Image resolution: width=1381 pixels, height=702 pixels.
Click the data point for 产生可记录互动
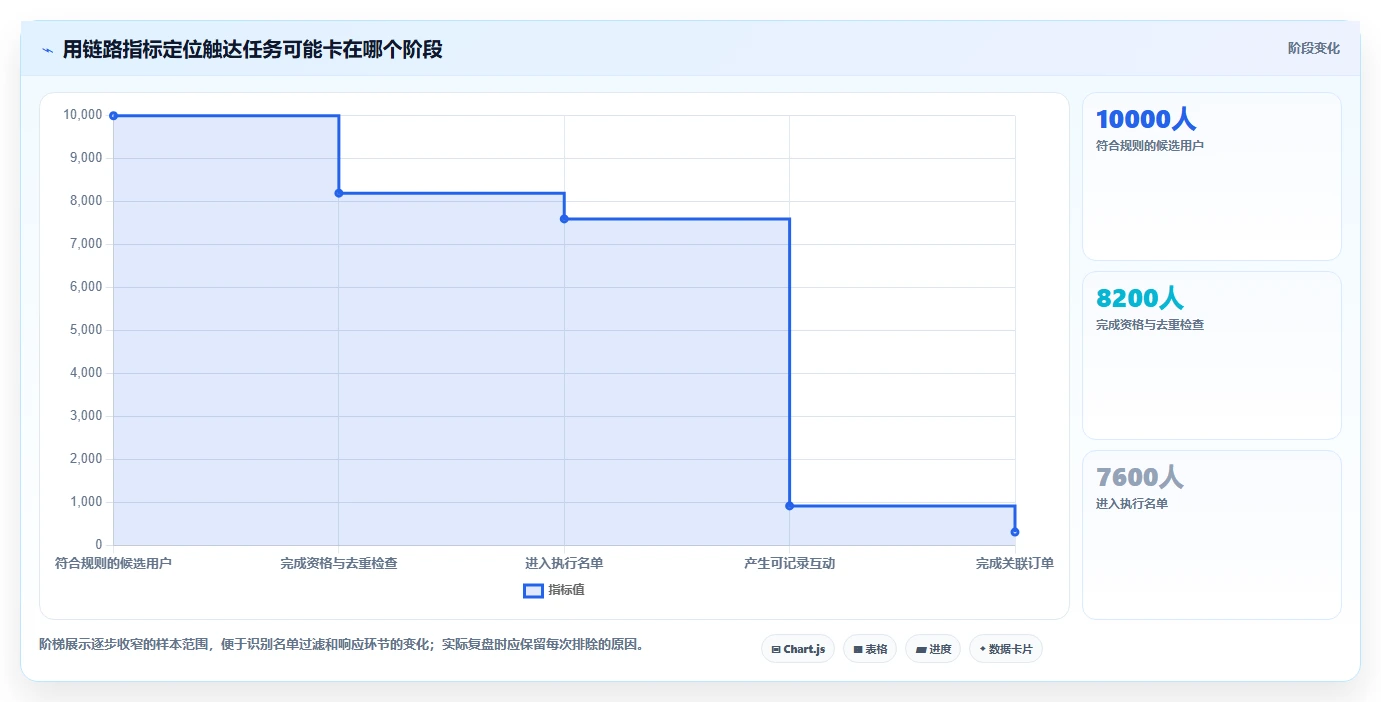click(790, 506)
